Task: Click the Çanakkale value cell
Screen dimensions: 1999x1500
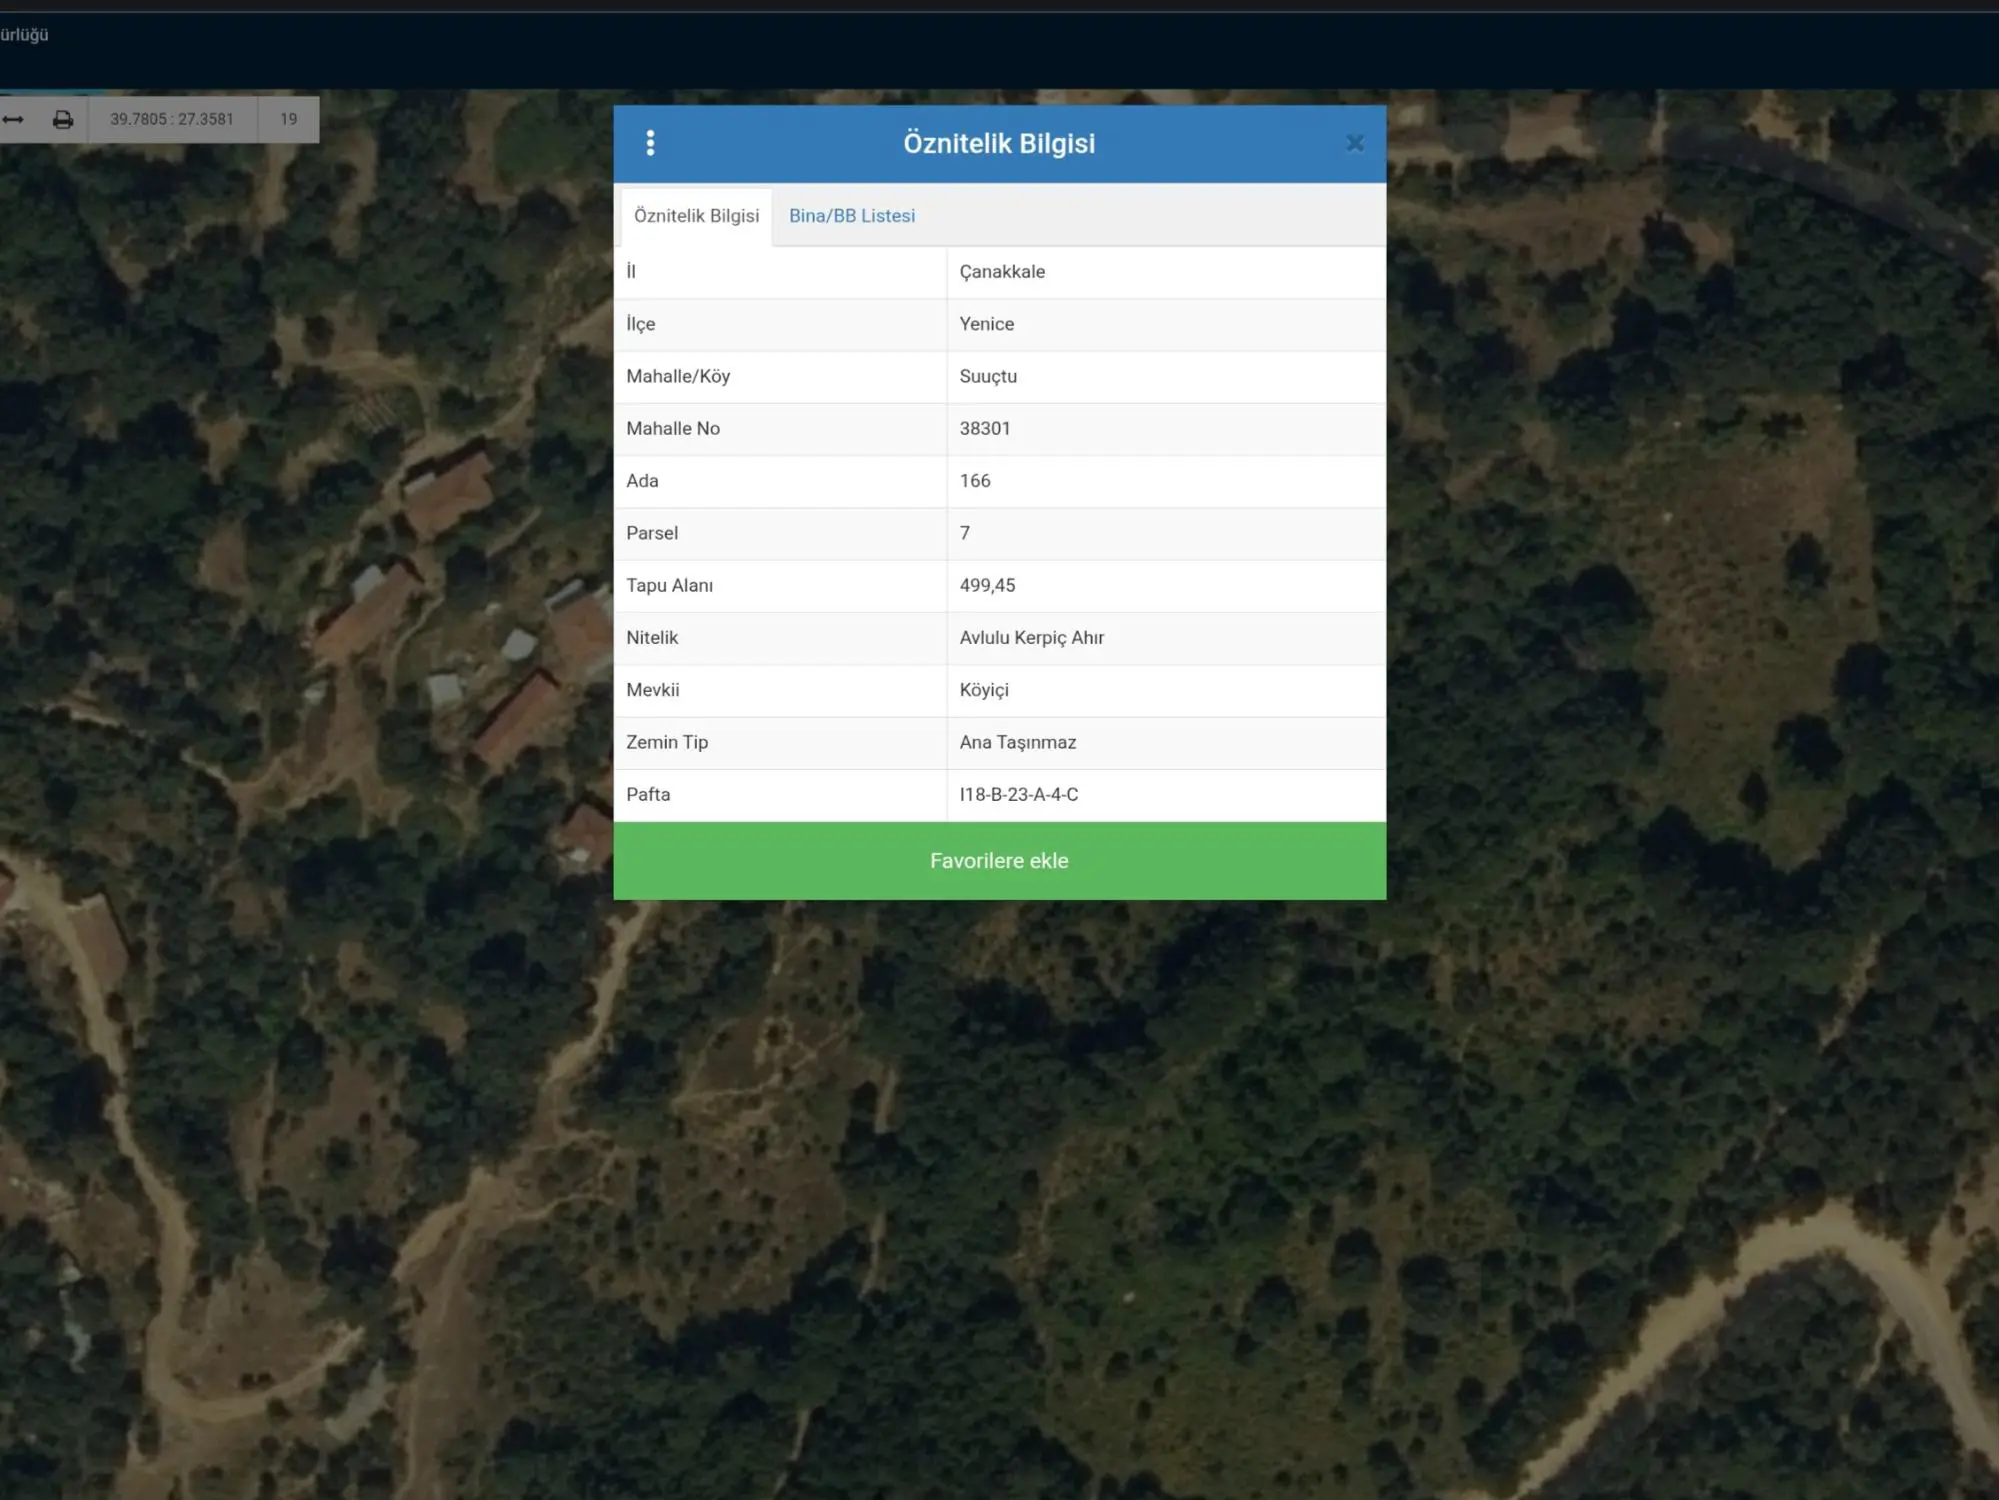Action: 1166,272
